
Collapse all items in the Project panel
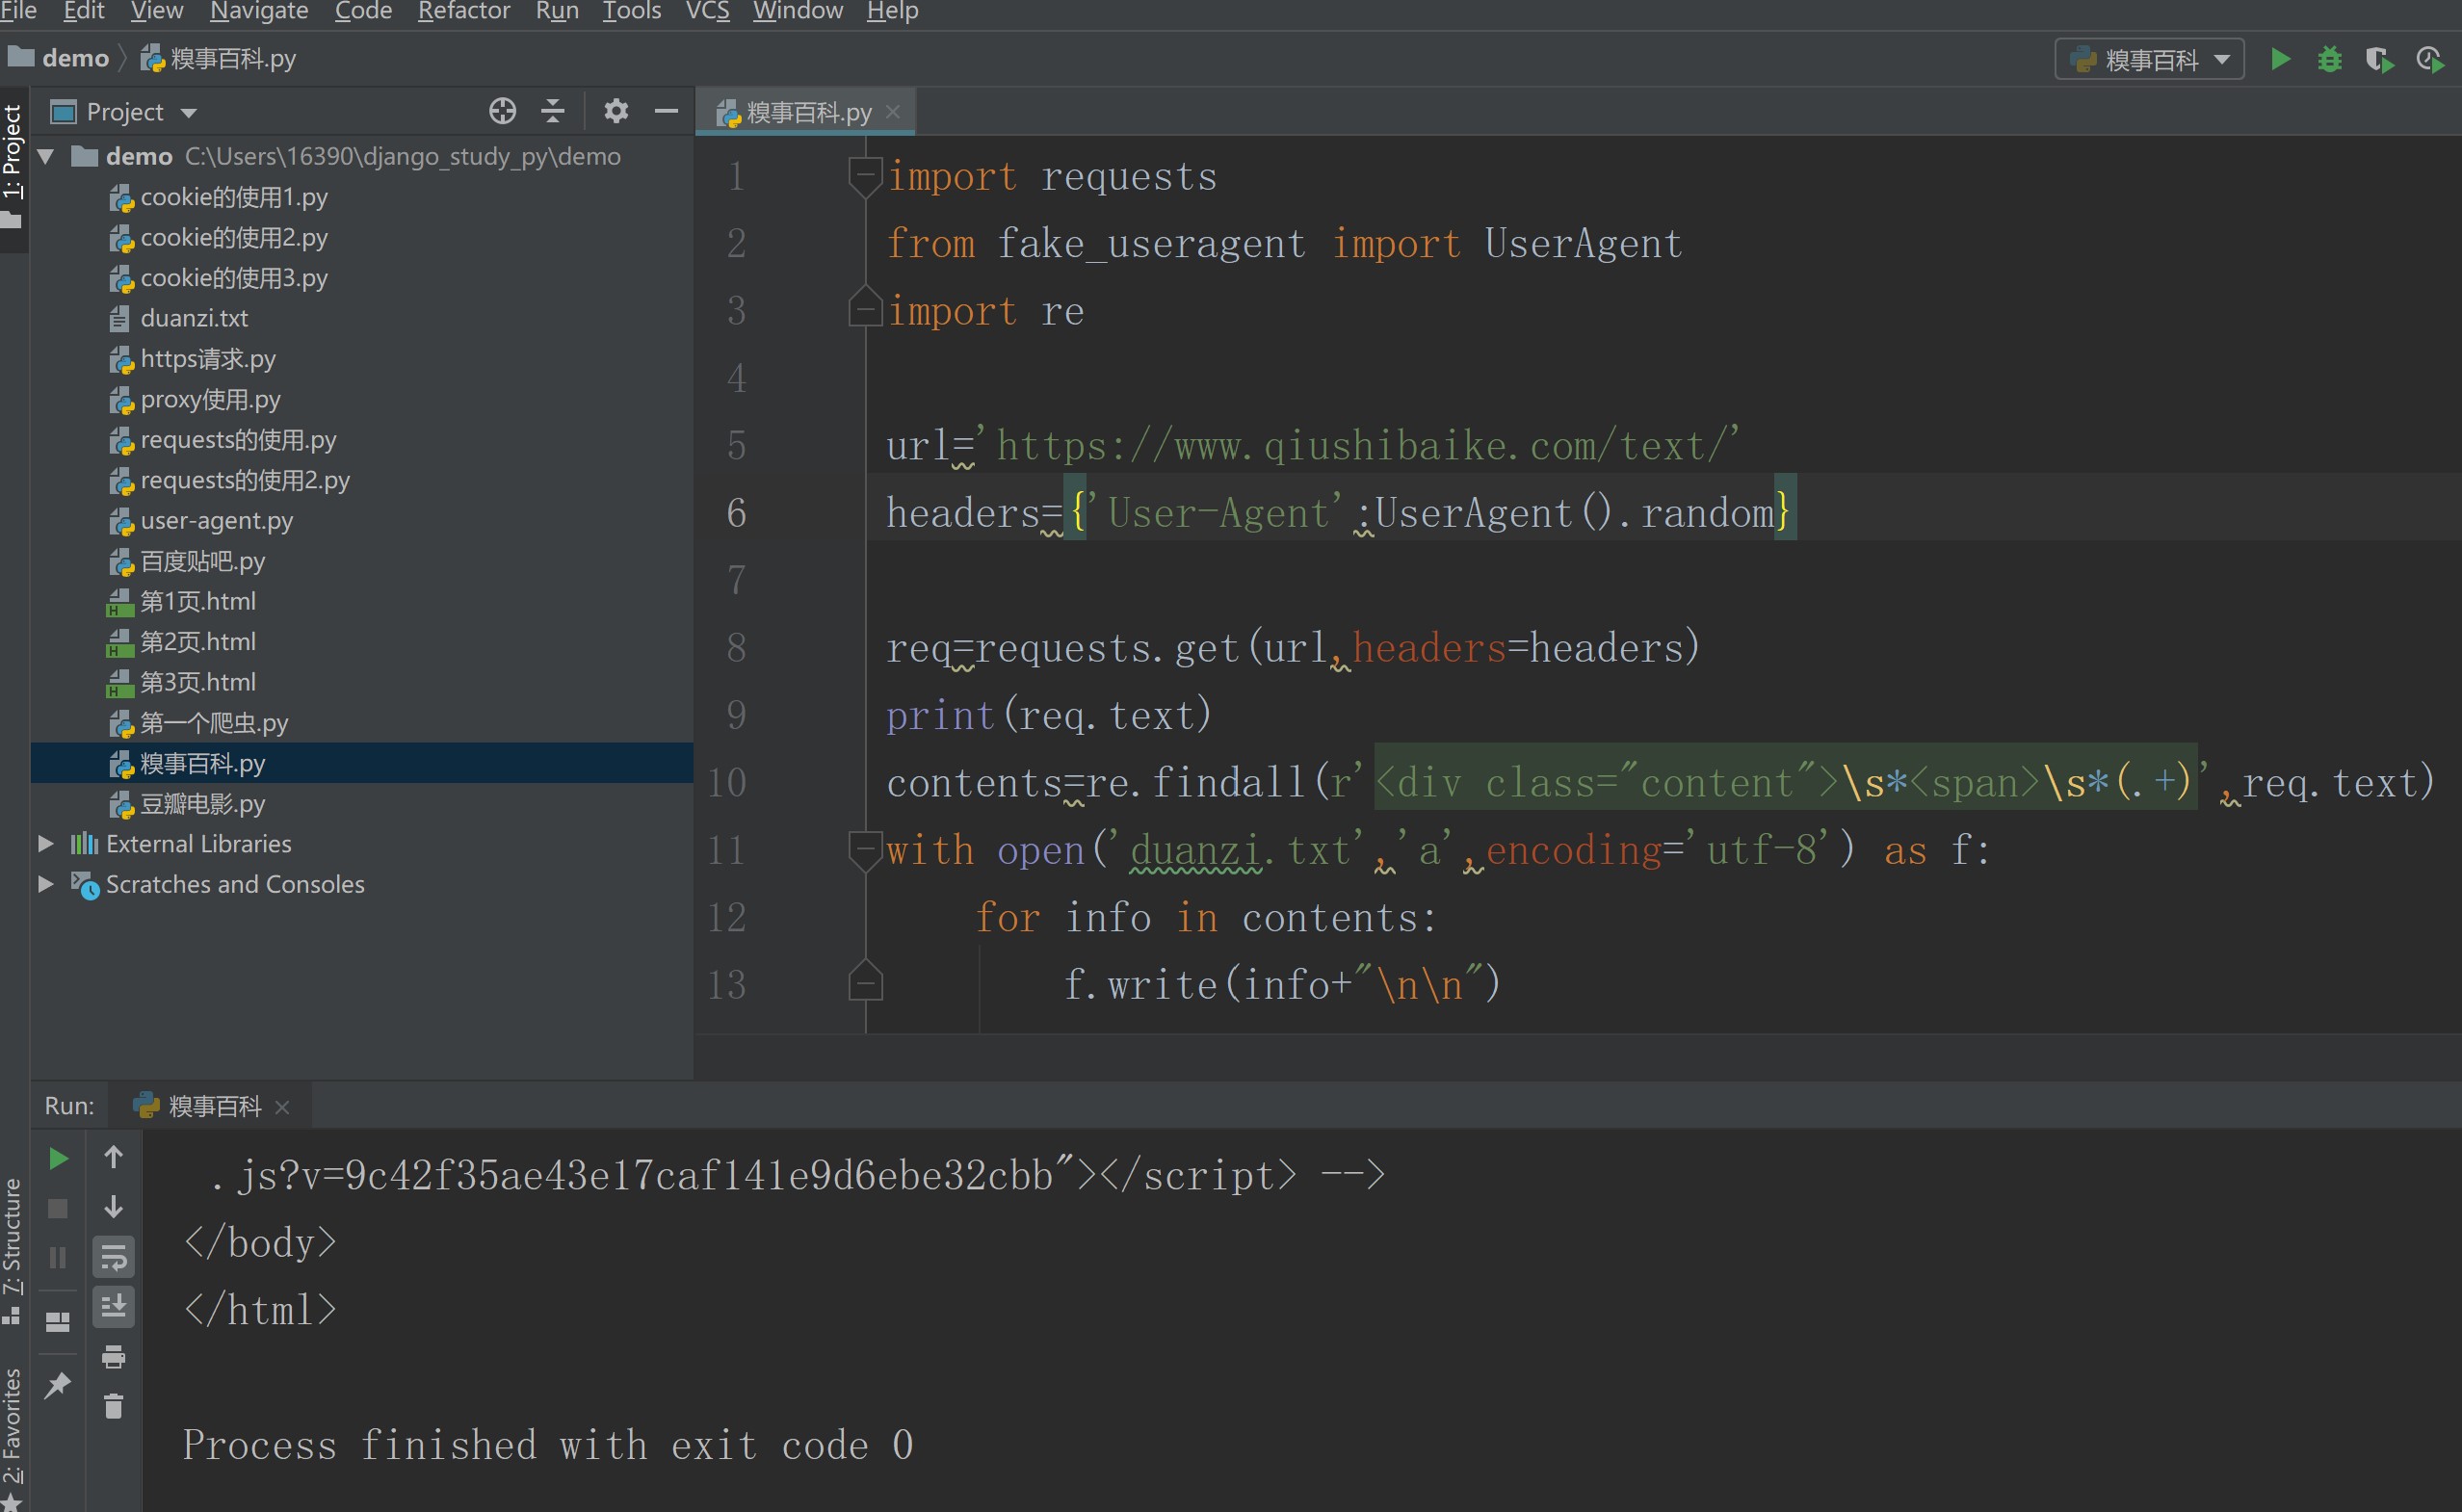552,111
